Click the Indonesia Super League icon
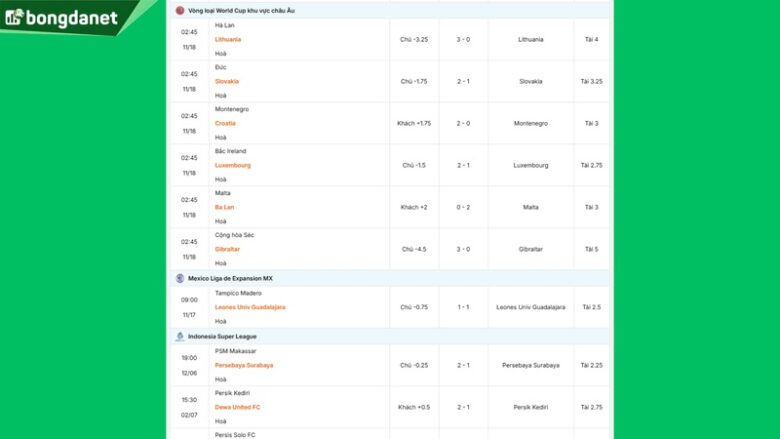 coord(180,336)
